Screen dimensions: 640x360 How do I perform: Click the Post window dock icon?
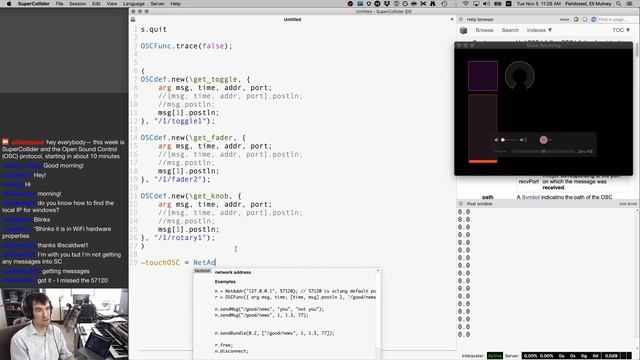click(x=461, y=204)
